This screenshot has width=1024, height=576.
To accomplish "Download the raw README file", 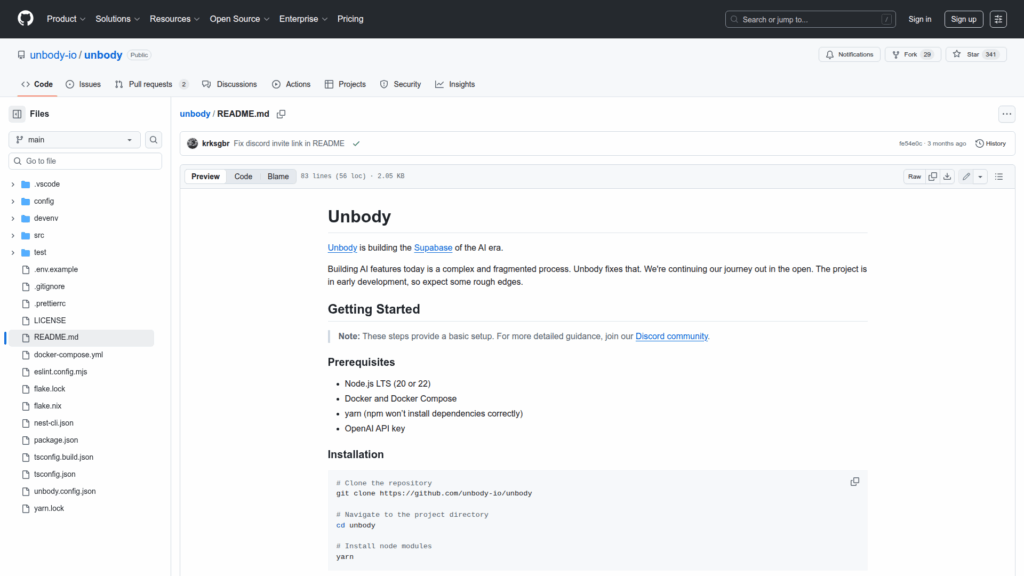I will [x=947, y=176].
